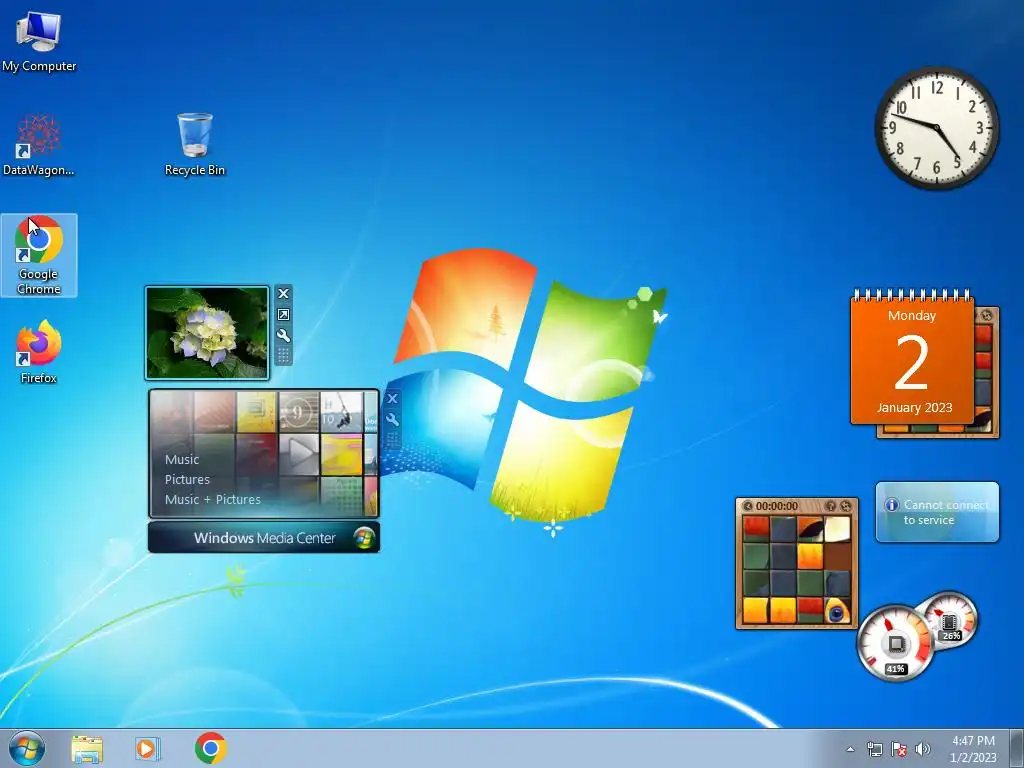This screenshot has width=1024, height=768.
Task: Choose Music + Pictures in Media Center gadget
Action: 212,500
